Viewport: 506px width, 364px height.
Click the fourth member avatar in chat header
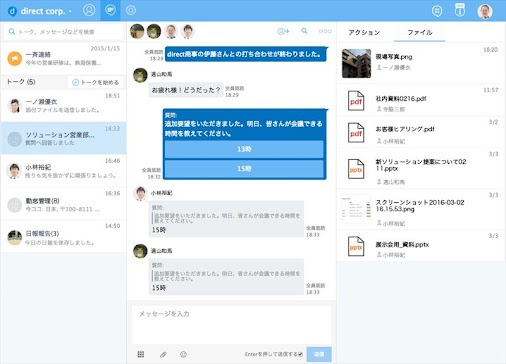[188, 31]
